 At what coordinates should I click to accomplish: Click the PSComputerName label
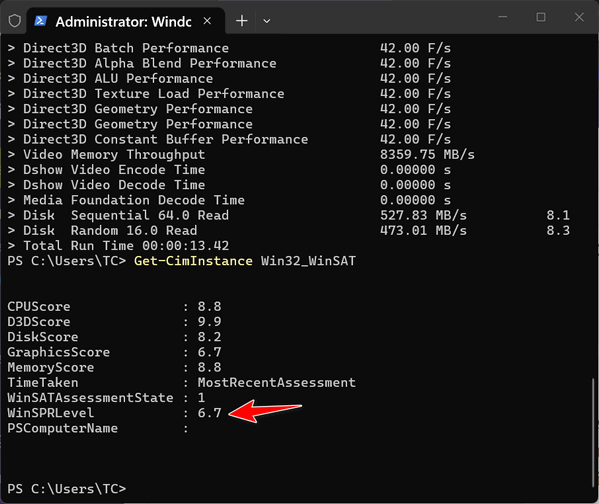click(63, 428)
